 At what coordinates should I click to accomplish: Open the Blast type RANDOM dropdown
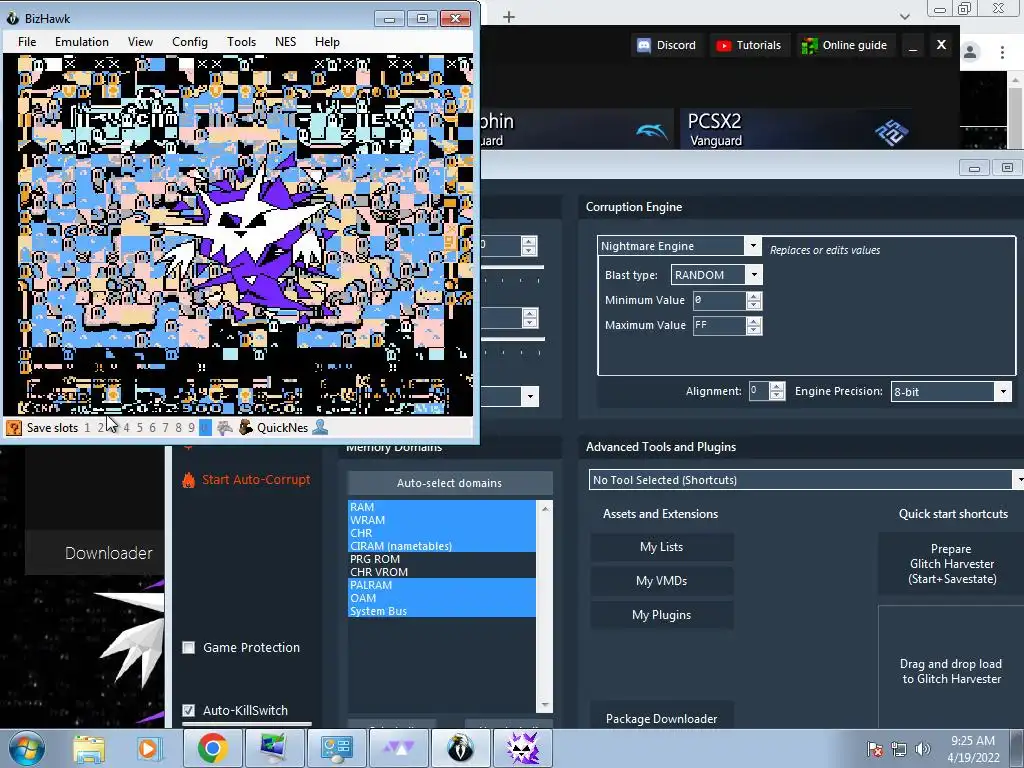tap(754, 274)
